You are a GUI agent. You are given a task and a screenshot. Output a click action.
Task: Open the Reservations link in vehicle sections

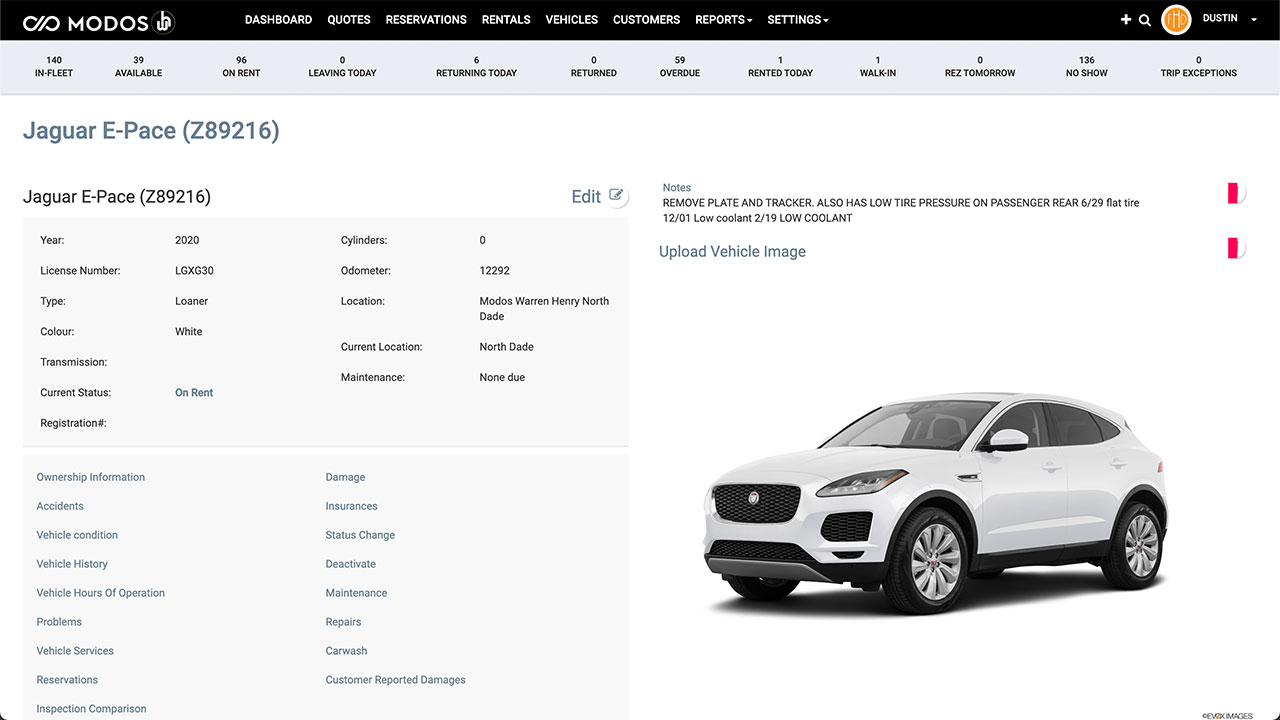(x=67, y=680)
